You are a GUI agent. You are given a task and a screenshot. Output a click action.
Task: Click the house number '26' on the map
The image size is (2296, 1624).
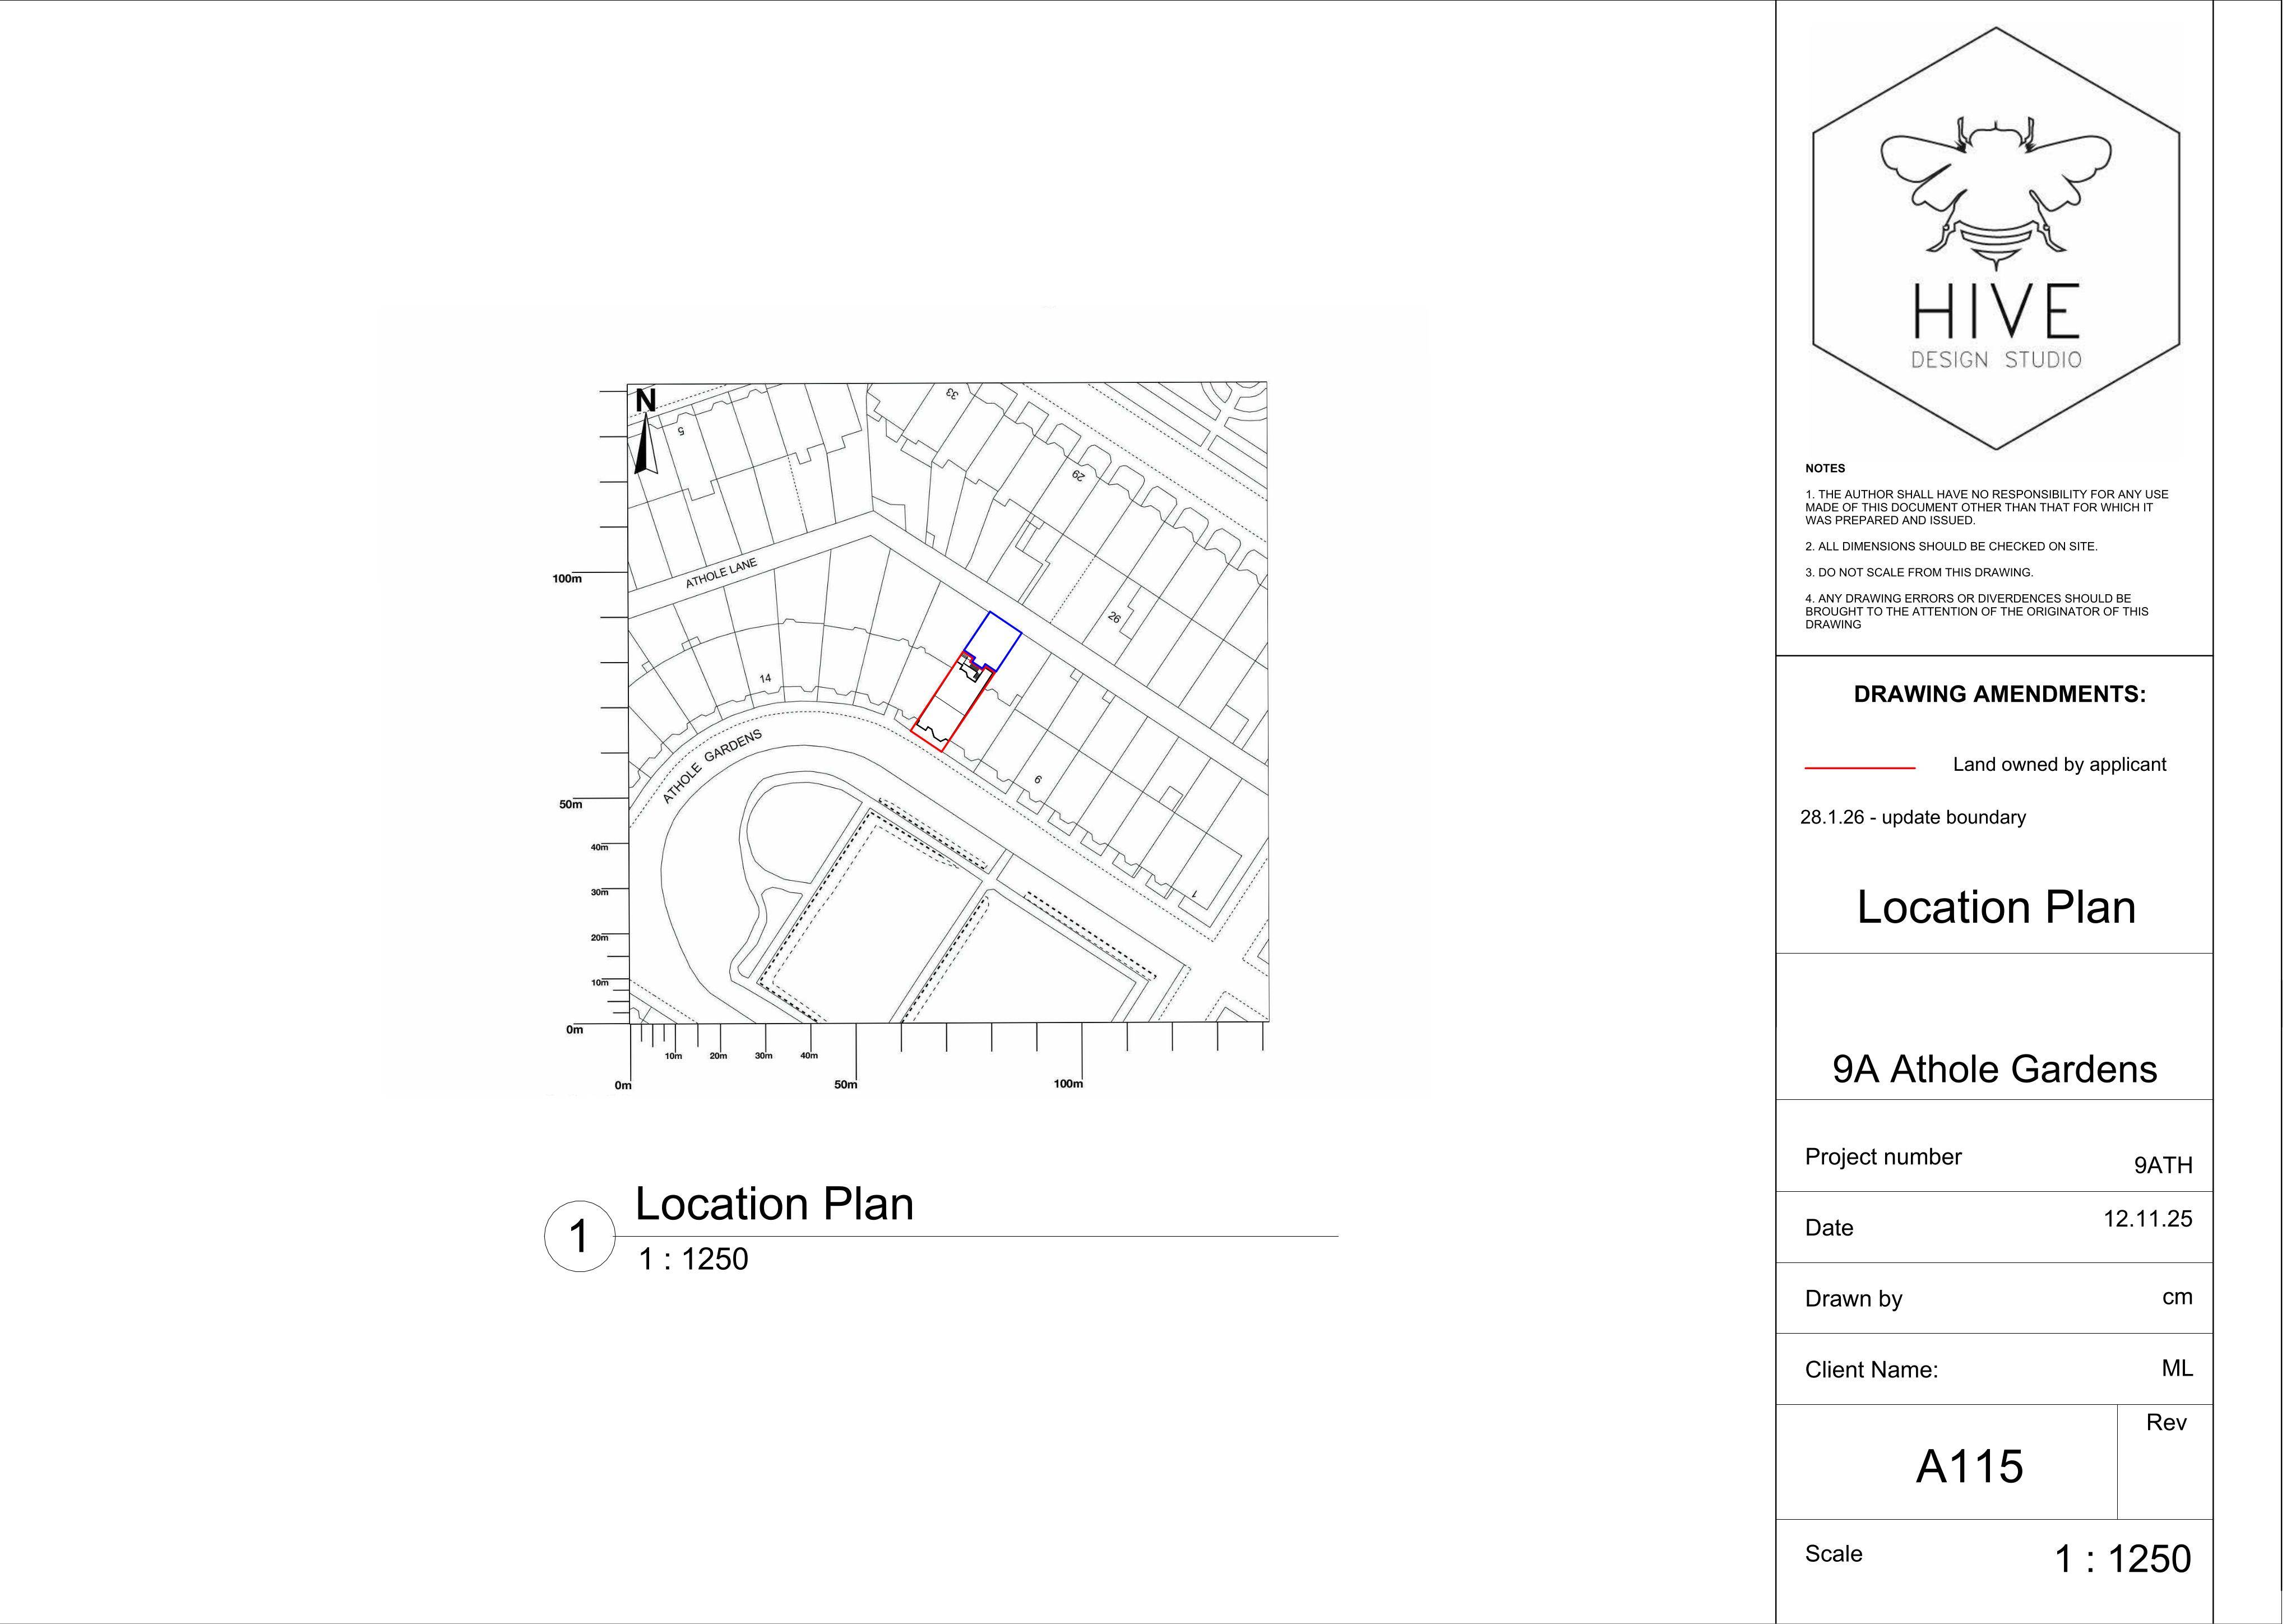(x=1114, y=618)
